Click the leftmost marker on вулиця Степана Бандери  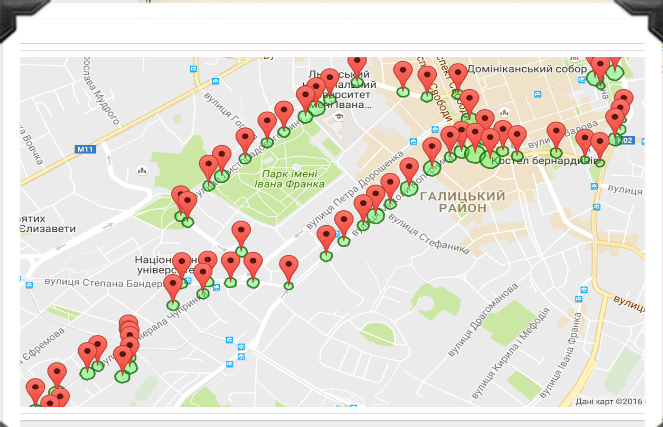click(x=173, y=288)
